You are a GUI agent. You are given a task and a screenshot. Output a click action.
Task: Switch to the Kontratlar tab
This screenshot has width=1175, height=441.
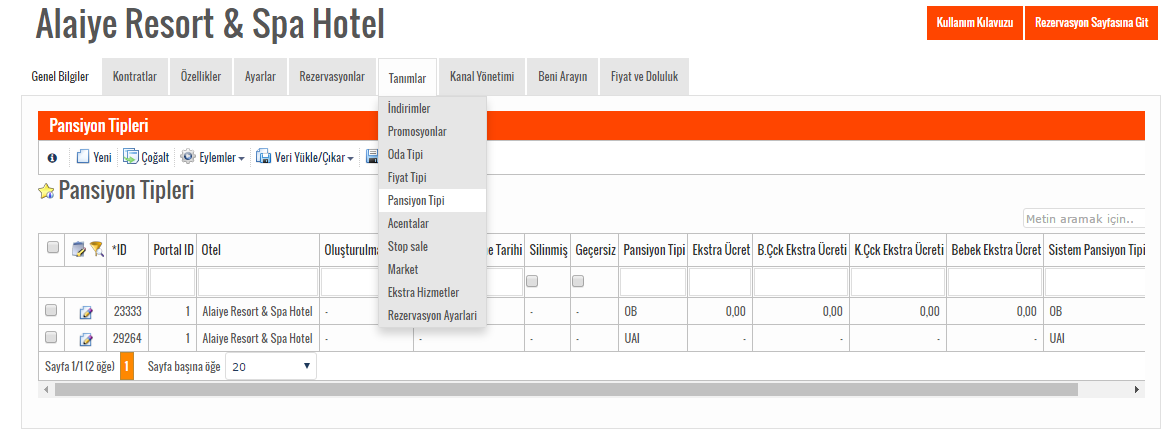(x=135, y=76)
